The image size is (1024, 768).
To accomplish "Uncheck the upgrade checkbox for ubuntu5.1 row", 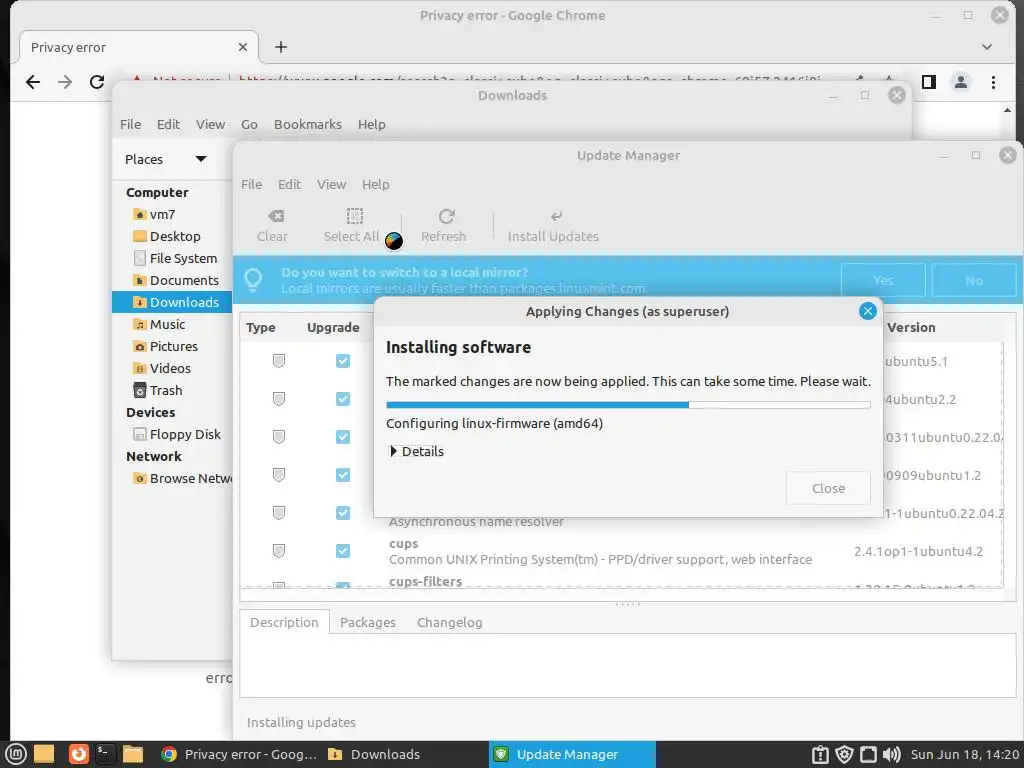I will coord(343,361).
